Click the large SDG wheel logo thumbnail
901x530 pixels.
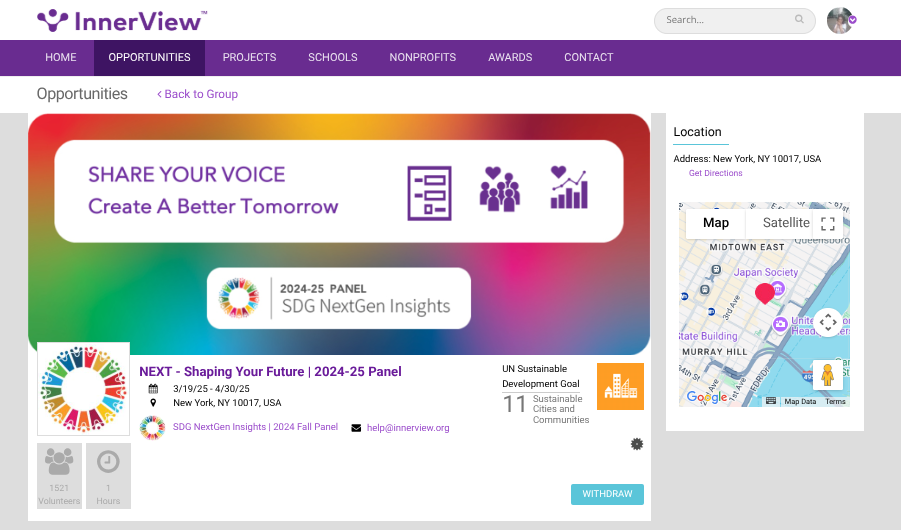(83, 389)
